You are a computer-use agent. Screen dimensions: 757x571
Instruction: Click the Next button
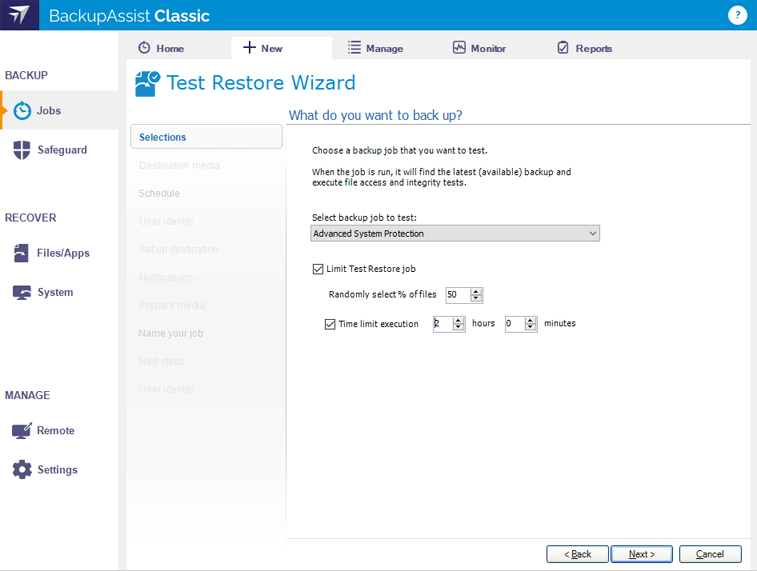point(642,554)
